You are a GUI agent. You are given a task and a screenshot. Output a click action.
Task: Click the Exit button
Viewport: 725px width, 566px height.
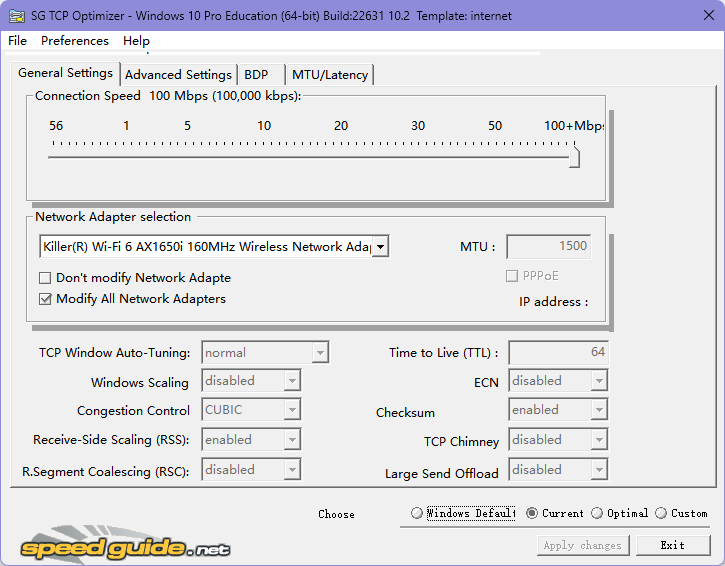[x=673, y=545]
